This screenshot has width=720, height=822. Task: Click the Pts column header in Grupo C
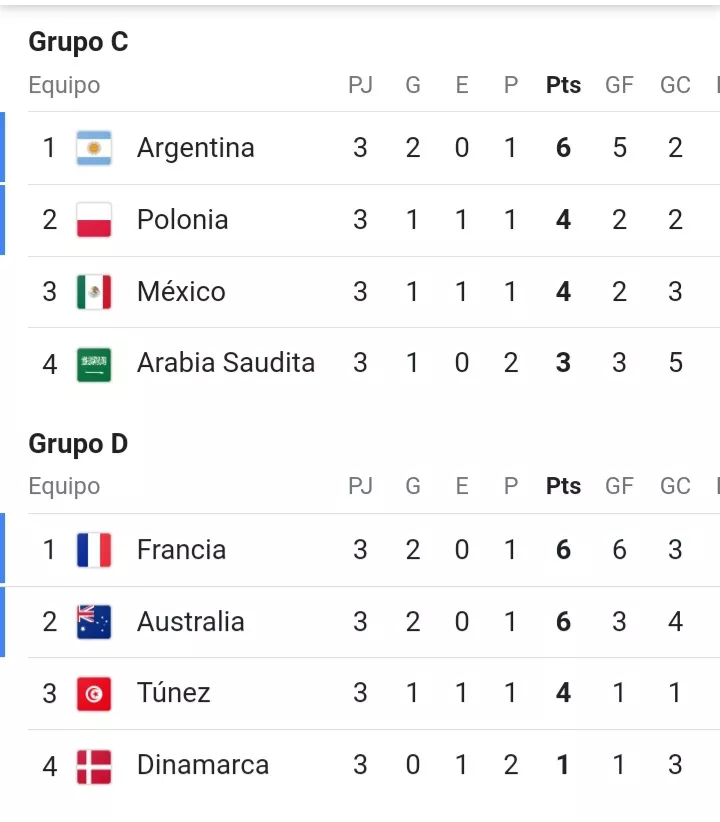click(563, 85)
